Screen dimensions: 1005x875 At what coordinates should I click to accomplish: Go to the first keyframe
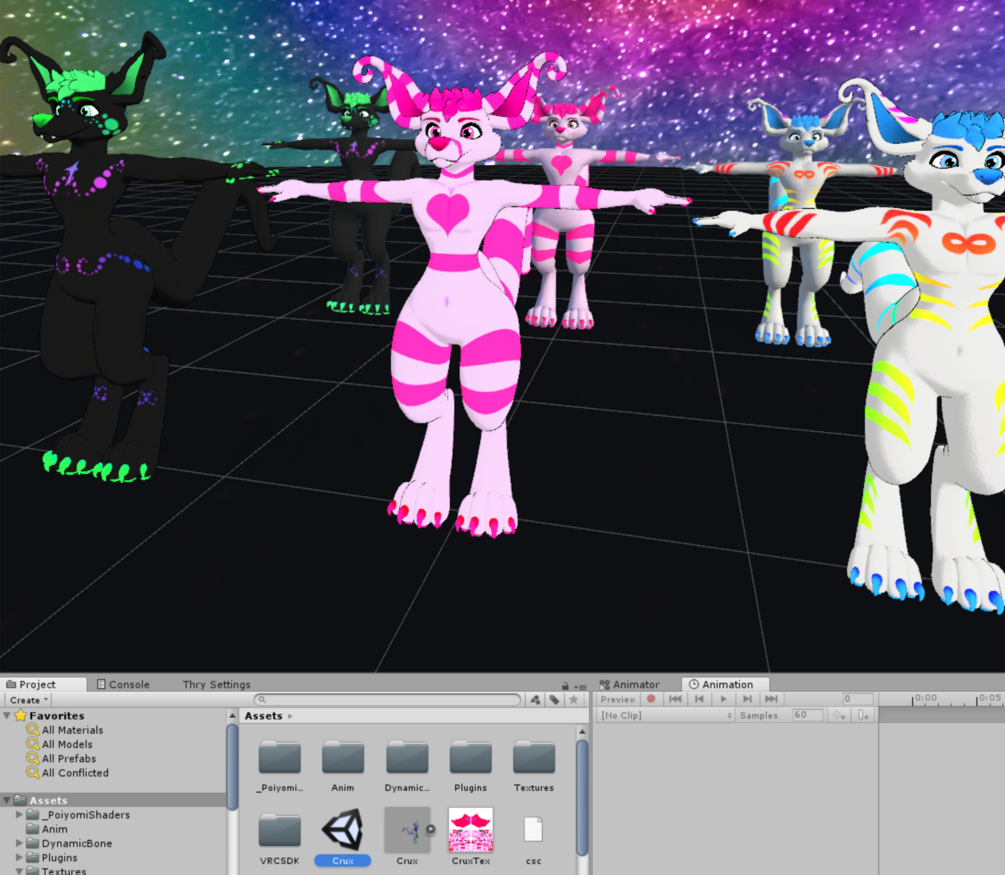[x=675, y=699]
